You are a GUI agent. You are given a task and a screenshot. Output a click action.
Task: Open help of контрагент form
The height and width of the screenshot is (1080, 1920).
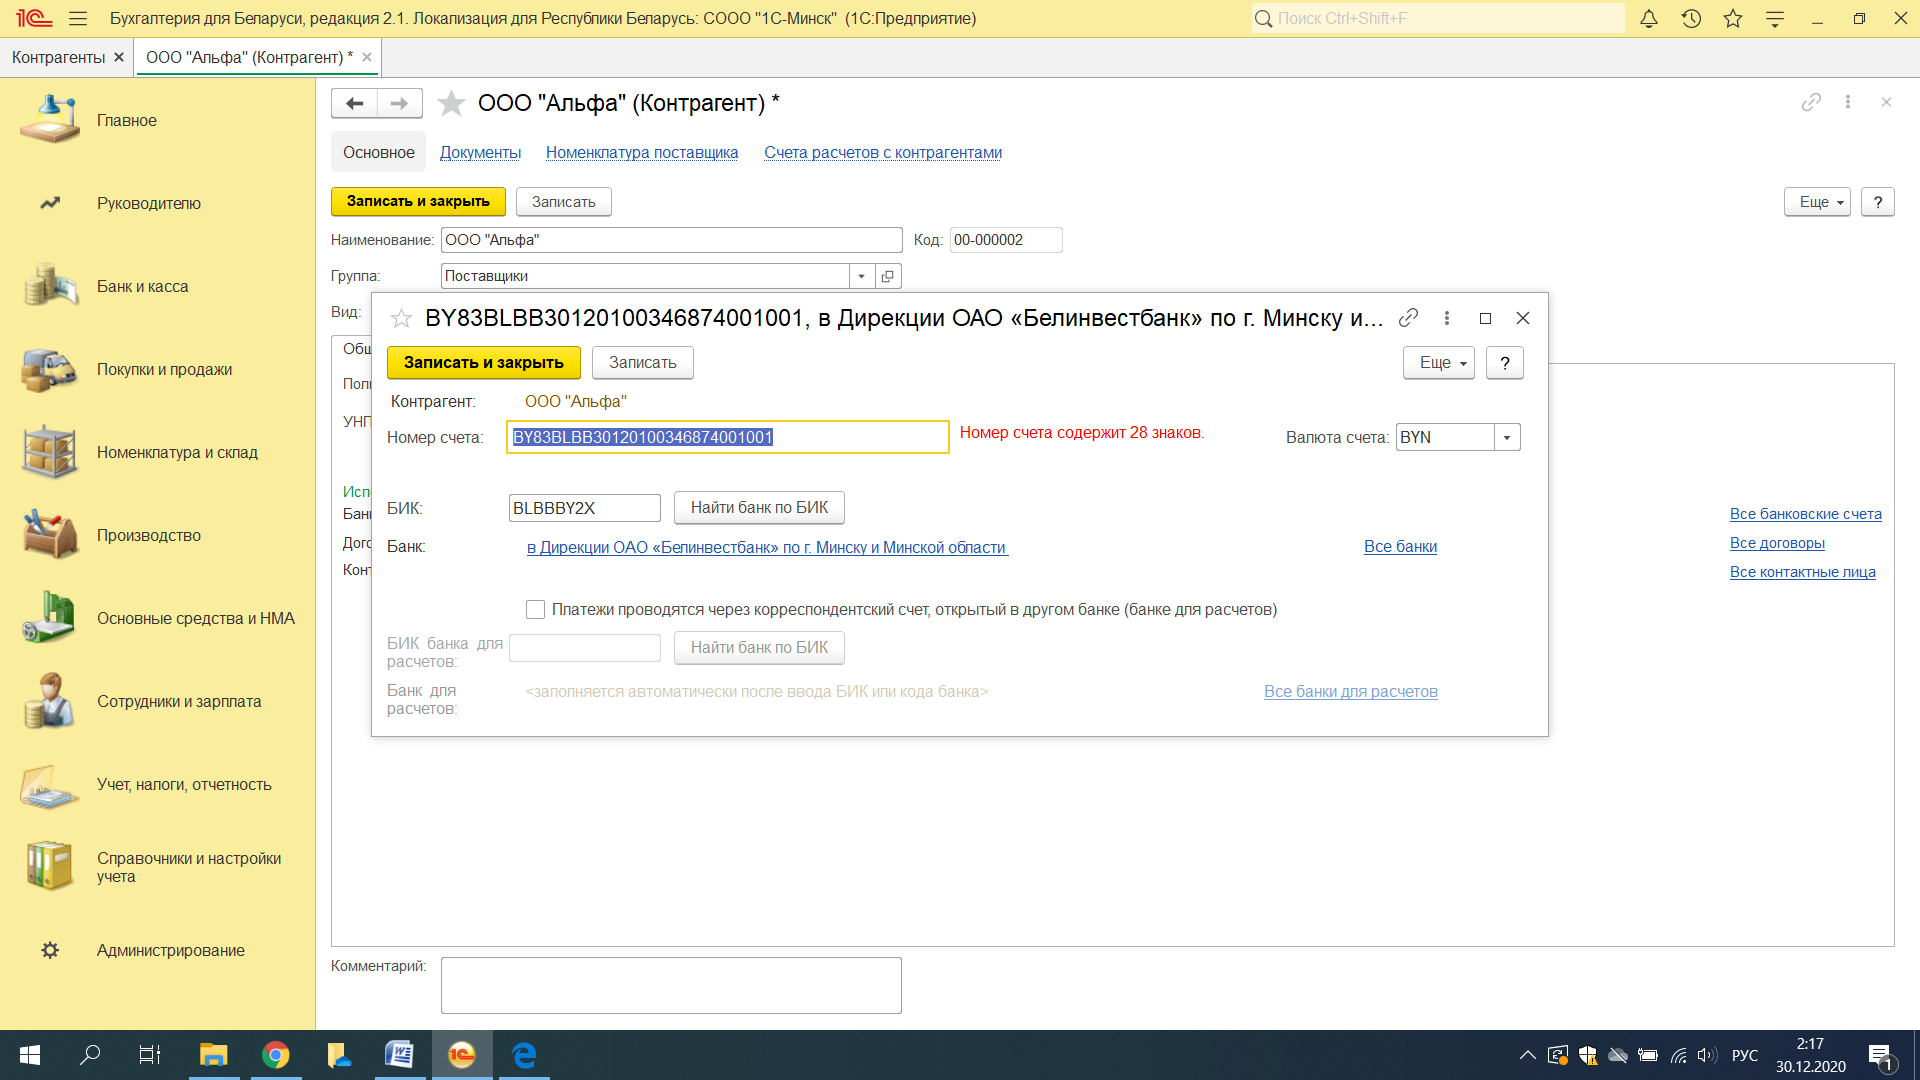click(x=1878, y=201)
